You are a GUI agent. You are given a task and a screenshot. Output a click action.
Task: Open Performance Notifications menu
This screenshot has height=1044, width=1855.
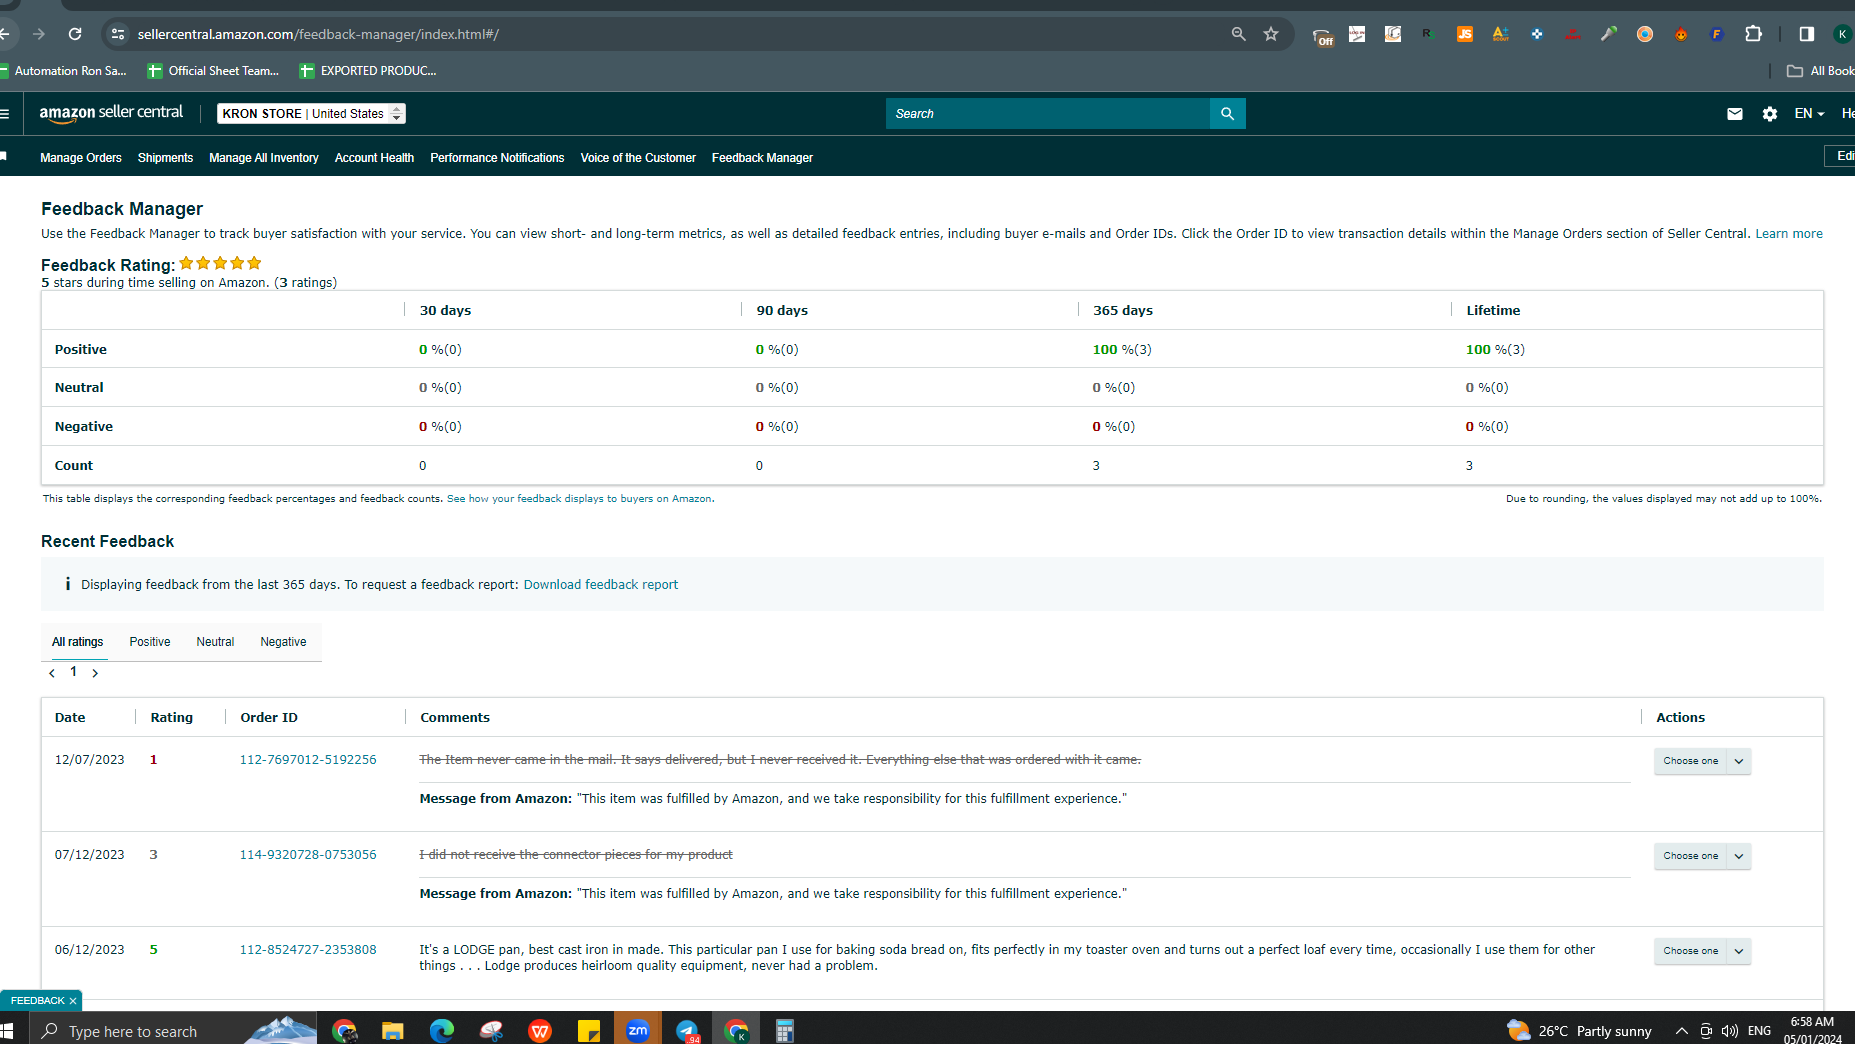tap(497, 158)
